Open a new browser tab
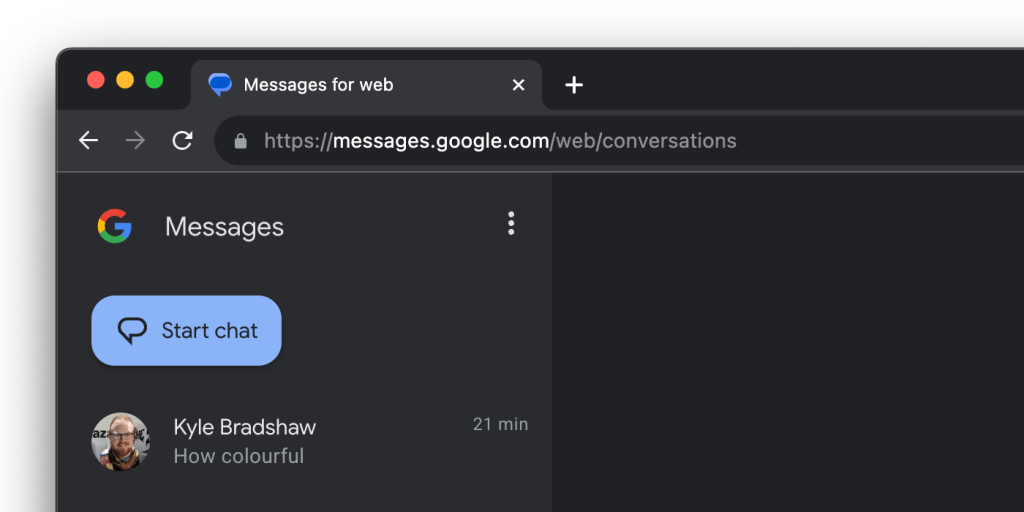1024x512 pixels. pos(574,86)
